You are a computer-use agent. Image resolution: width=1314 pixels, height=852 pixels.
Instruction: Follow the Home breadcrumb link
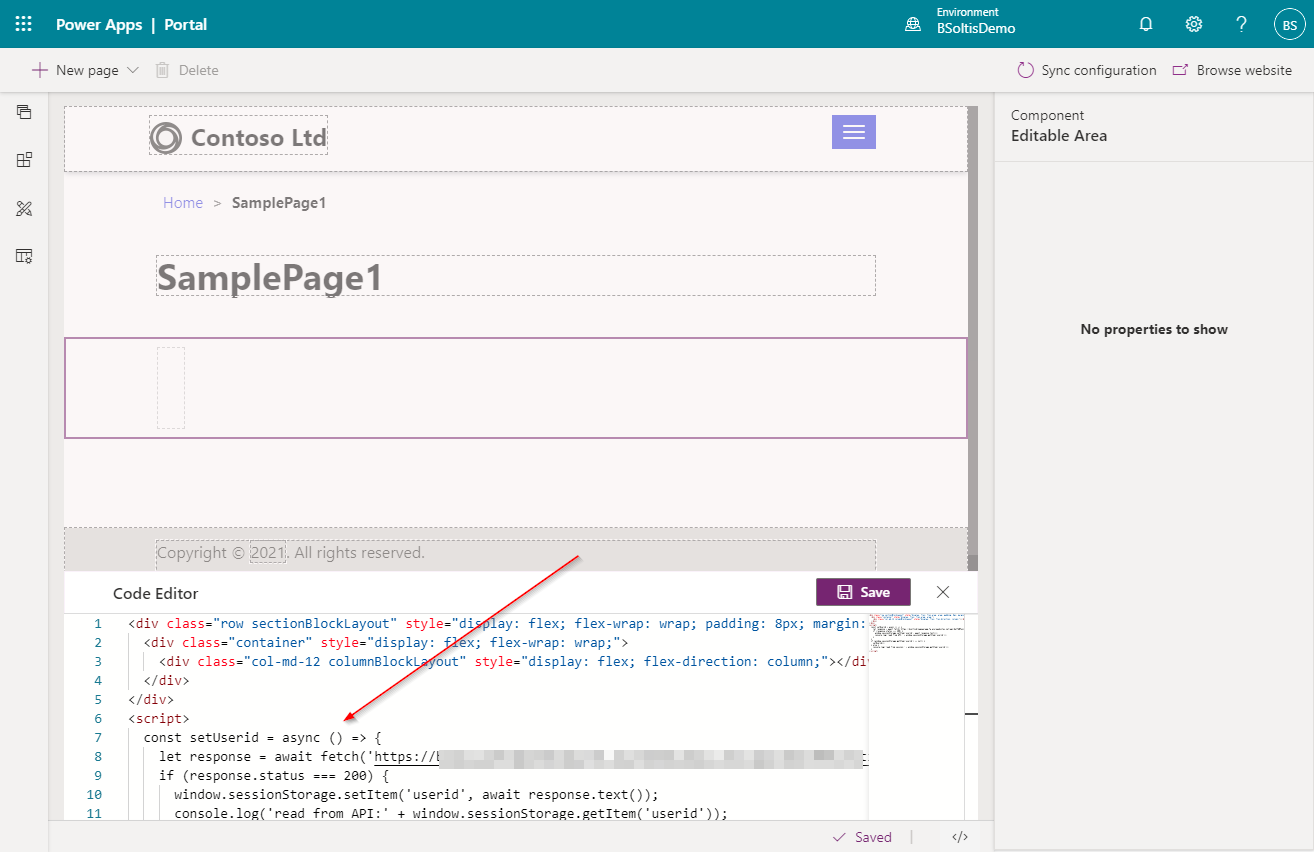tap(183, 203)
